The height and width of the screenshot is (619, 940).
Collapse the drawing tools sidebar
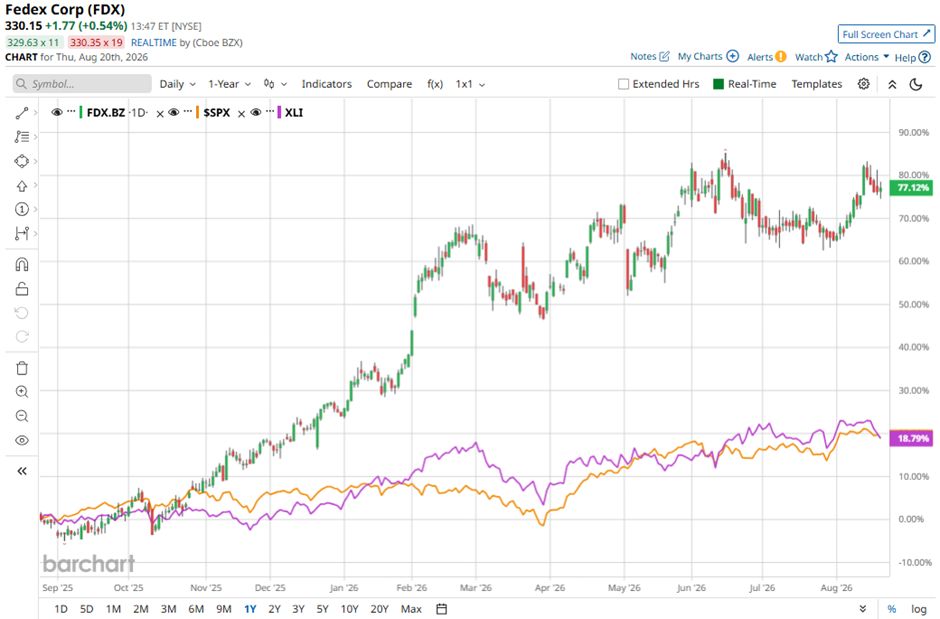point(22,471)
